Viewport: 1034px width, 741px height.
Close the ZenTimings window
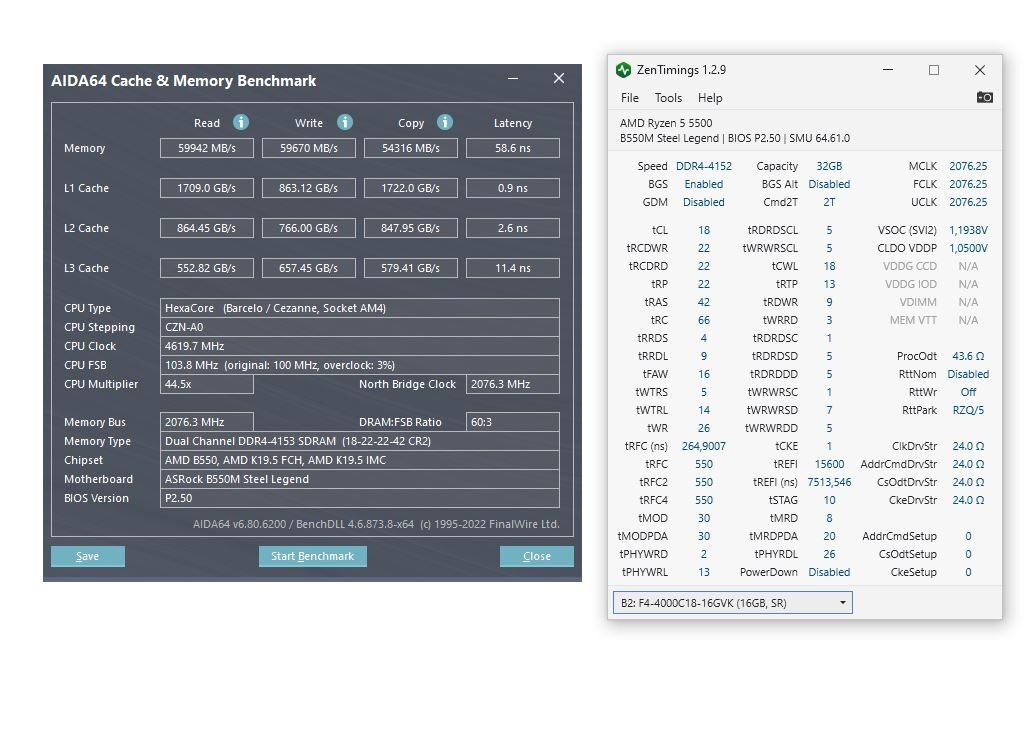pos(980,70)
